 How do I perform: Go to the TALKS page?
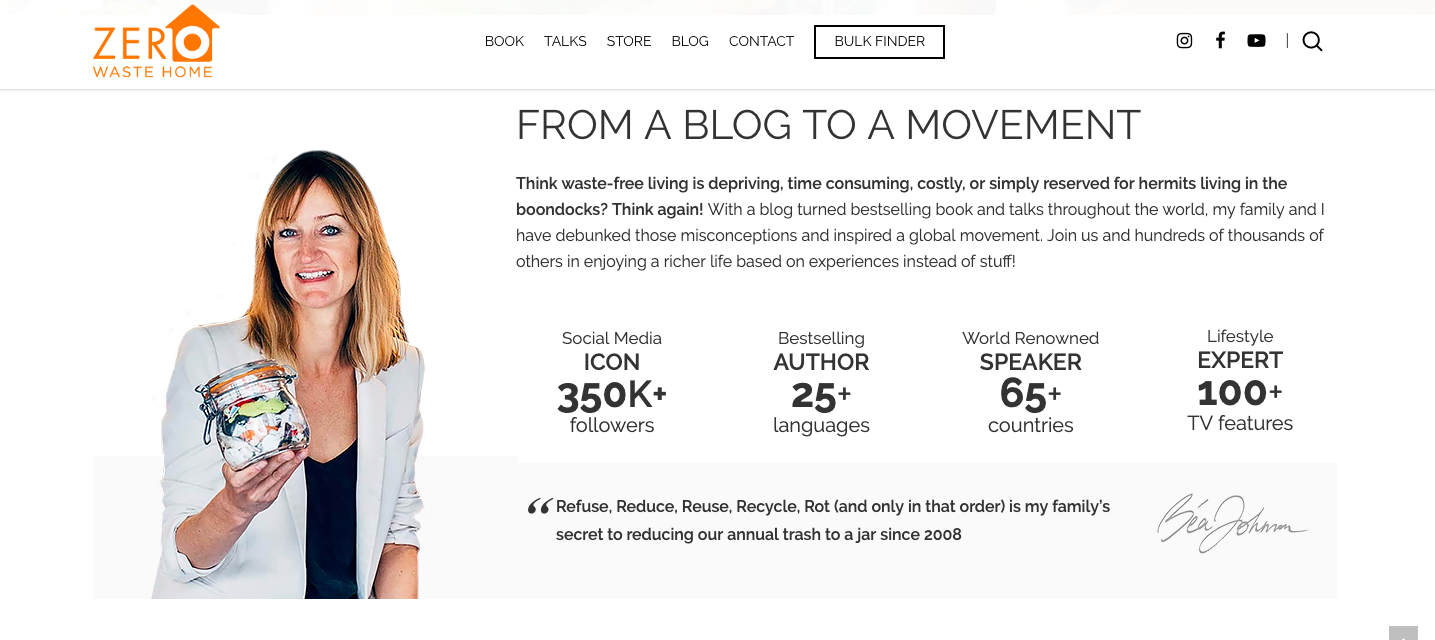(x=565, y=41)
